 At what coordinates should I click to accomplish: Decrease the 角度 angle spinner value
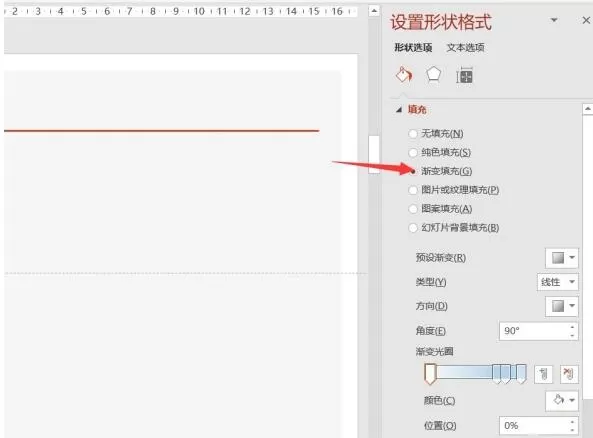coord(573,335)
